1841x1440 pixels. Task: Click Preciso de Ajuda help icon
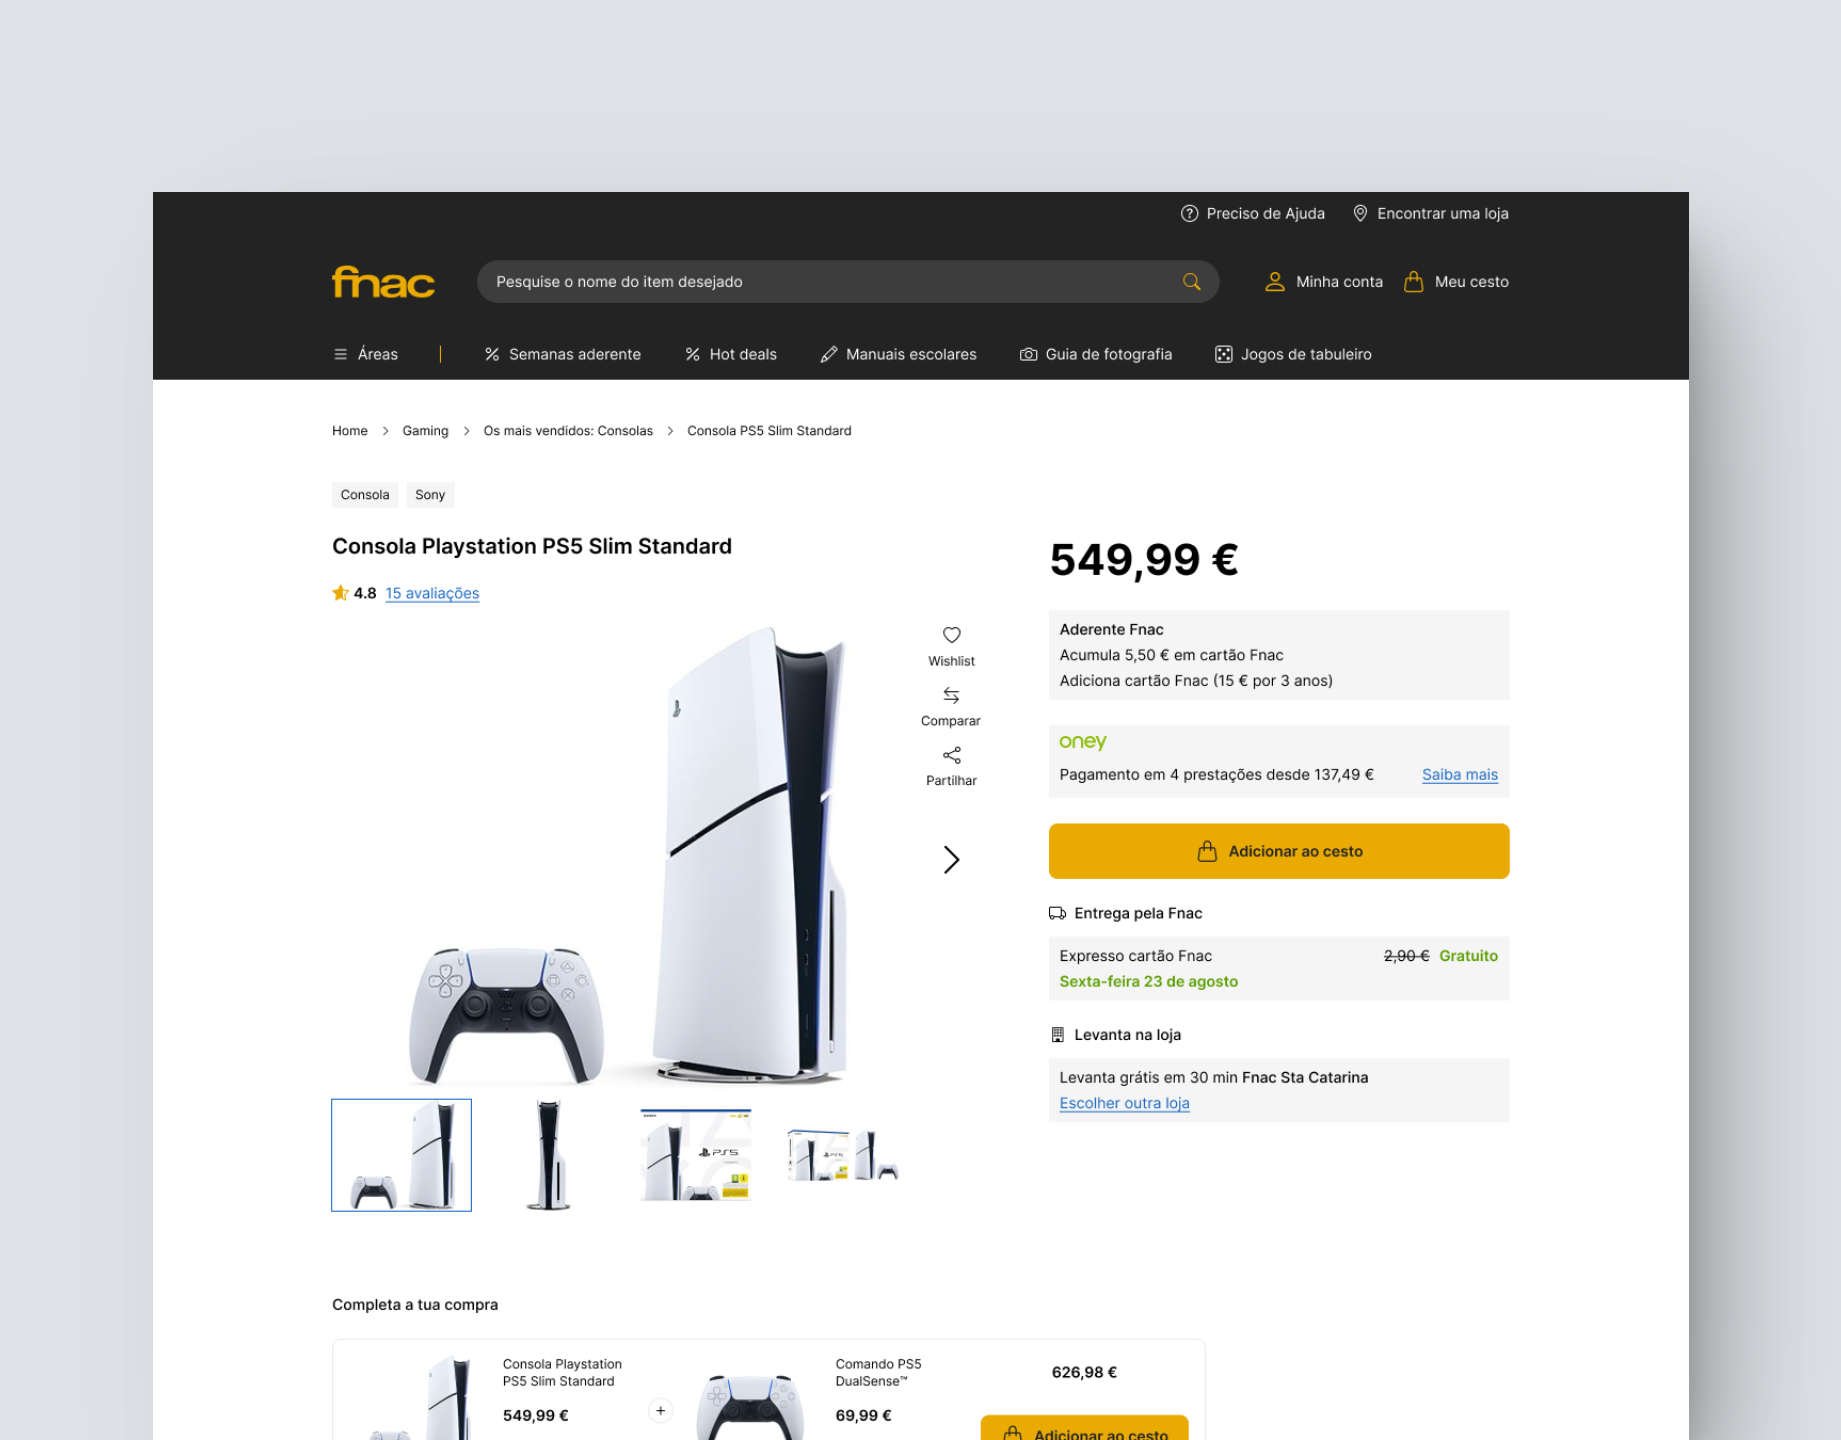pos(1189,213)
